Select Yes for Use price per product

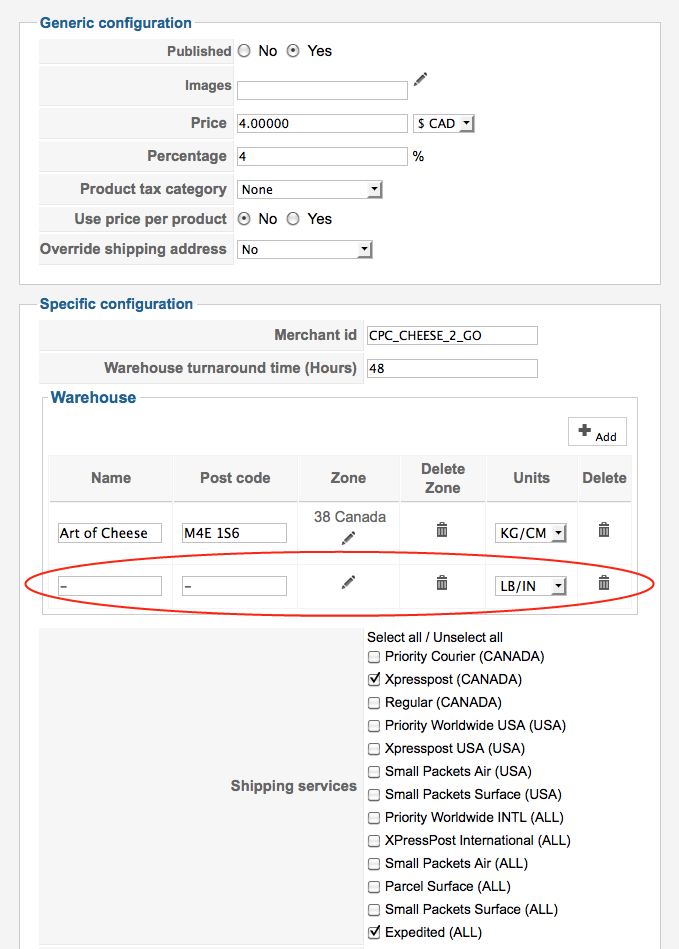293,219
